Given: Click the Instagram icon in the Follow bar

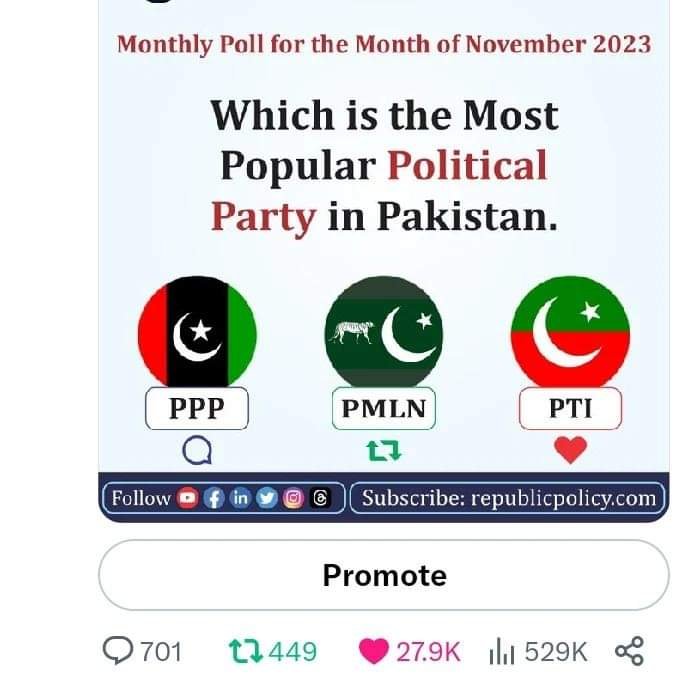Looking at the screenshot, I should pyautogui.click(x=293, y=498).
